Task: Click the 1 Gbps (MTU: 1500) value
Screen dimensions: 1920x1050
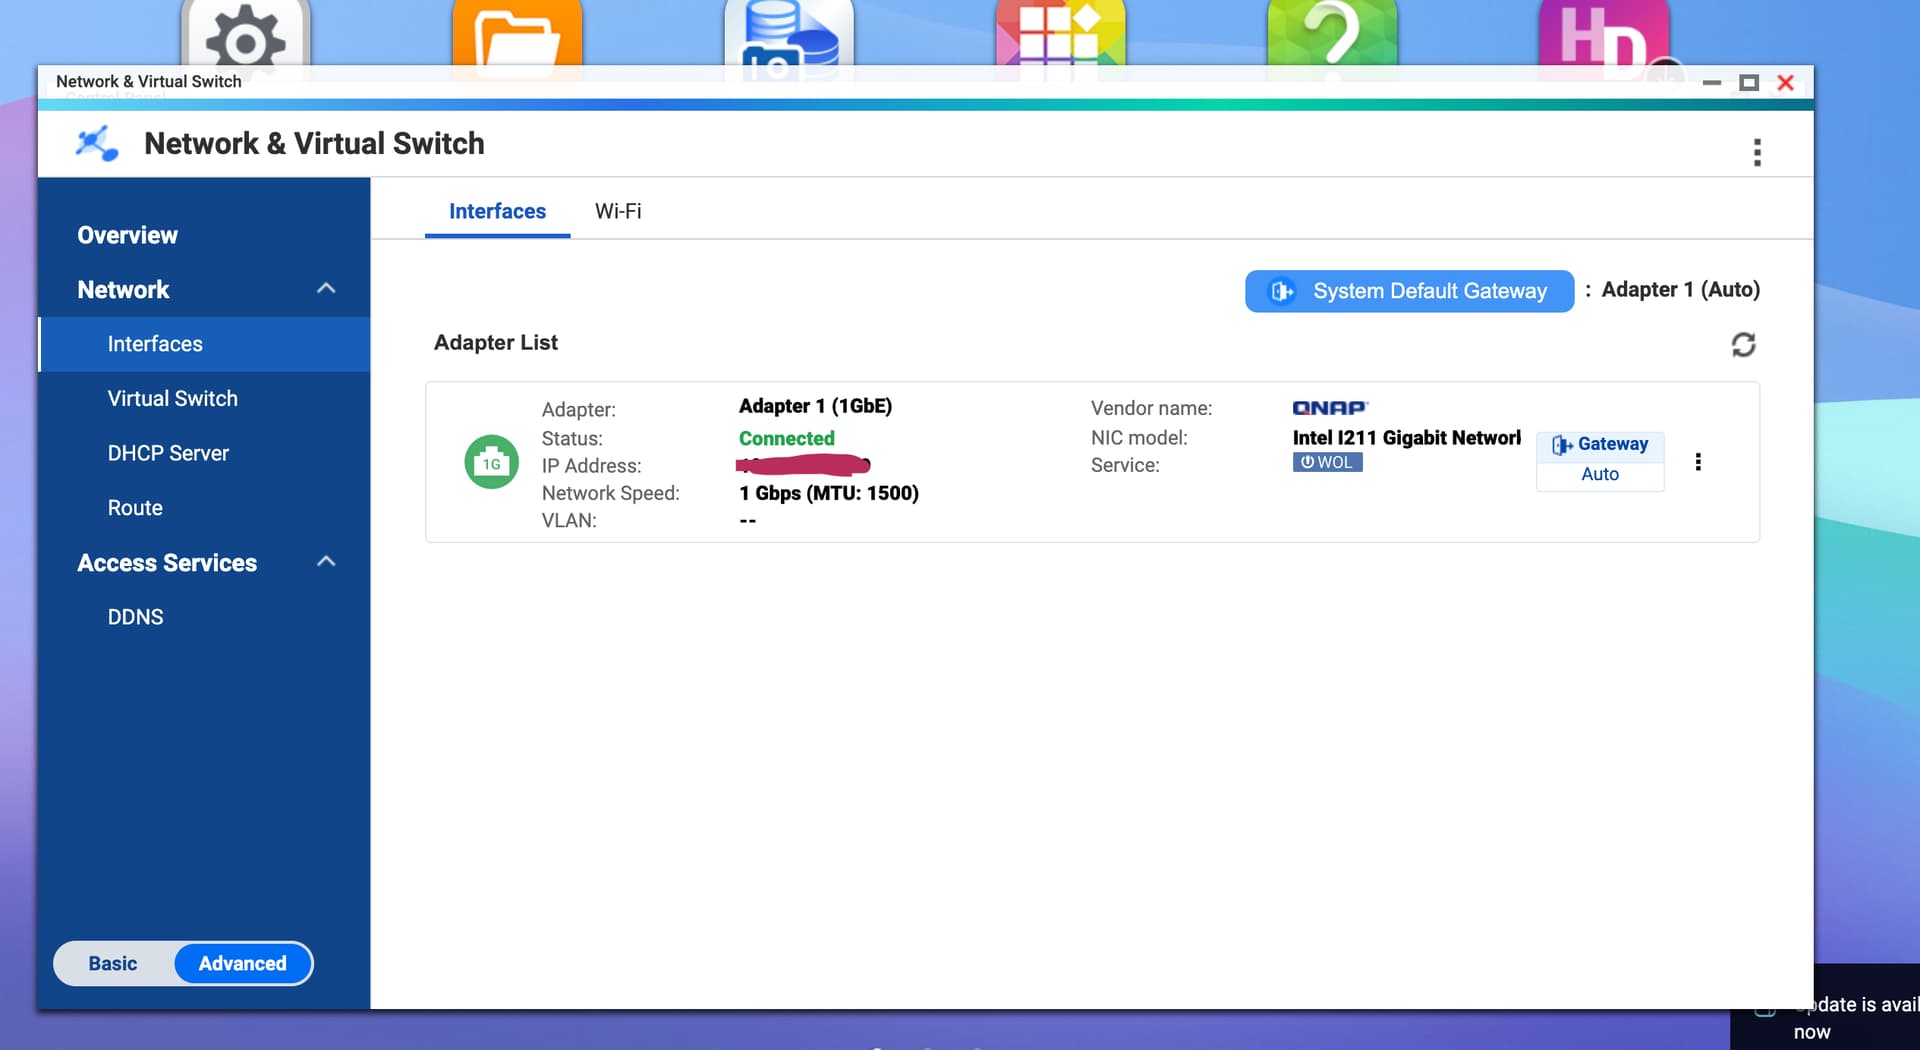Action: tap(828, 493)
